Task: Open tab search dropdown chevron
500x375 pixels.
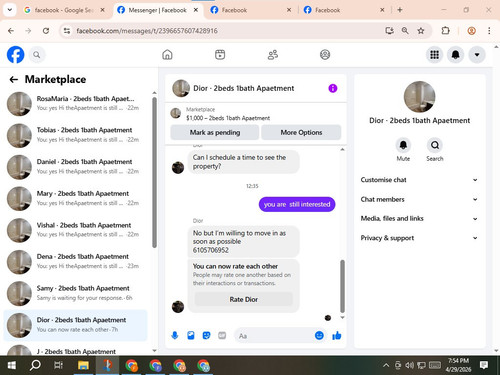Action: point(10,10)
